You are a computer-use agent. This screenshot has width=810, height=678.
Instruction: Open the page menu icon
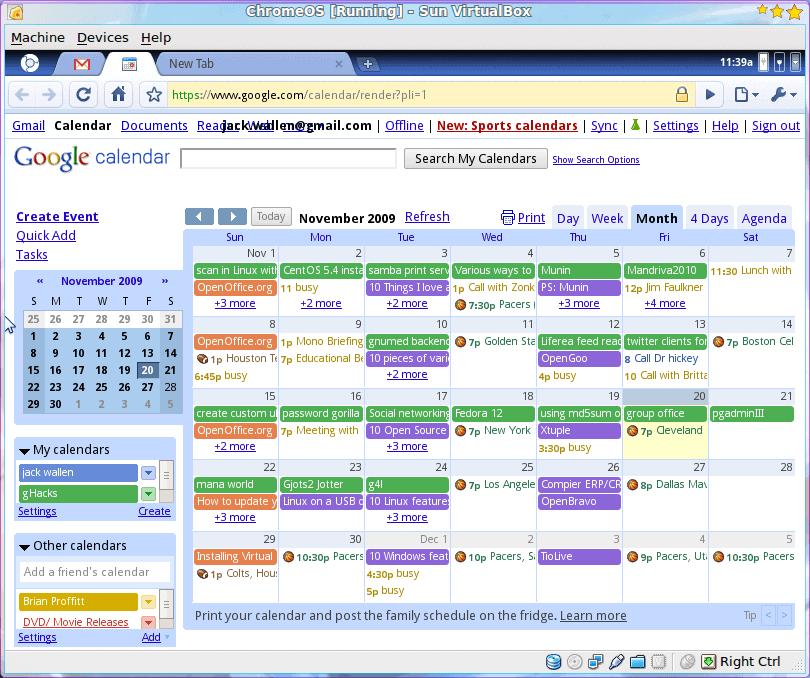click(745, 95)
